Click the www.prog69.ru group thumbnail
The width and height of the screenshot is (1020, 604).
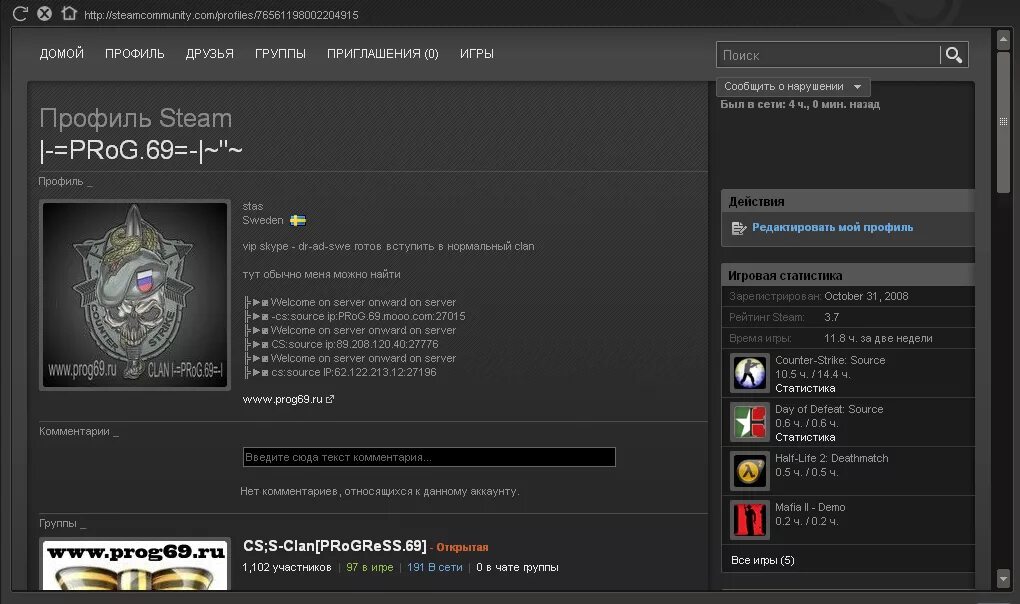(135, 564)
